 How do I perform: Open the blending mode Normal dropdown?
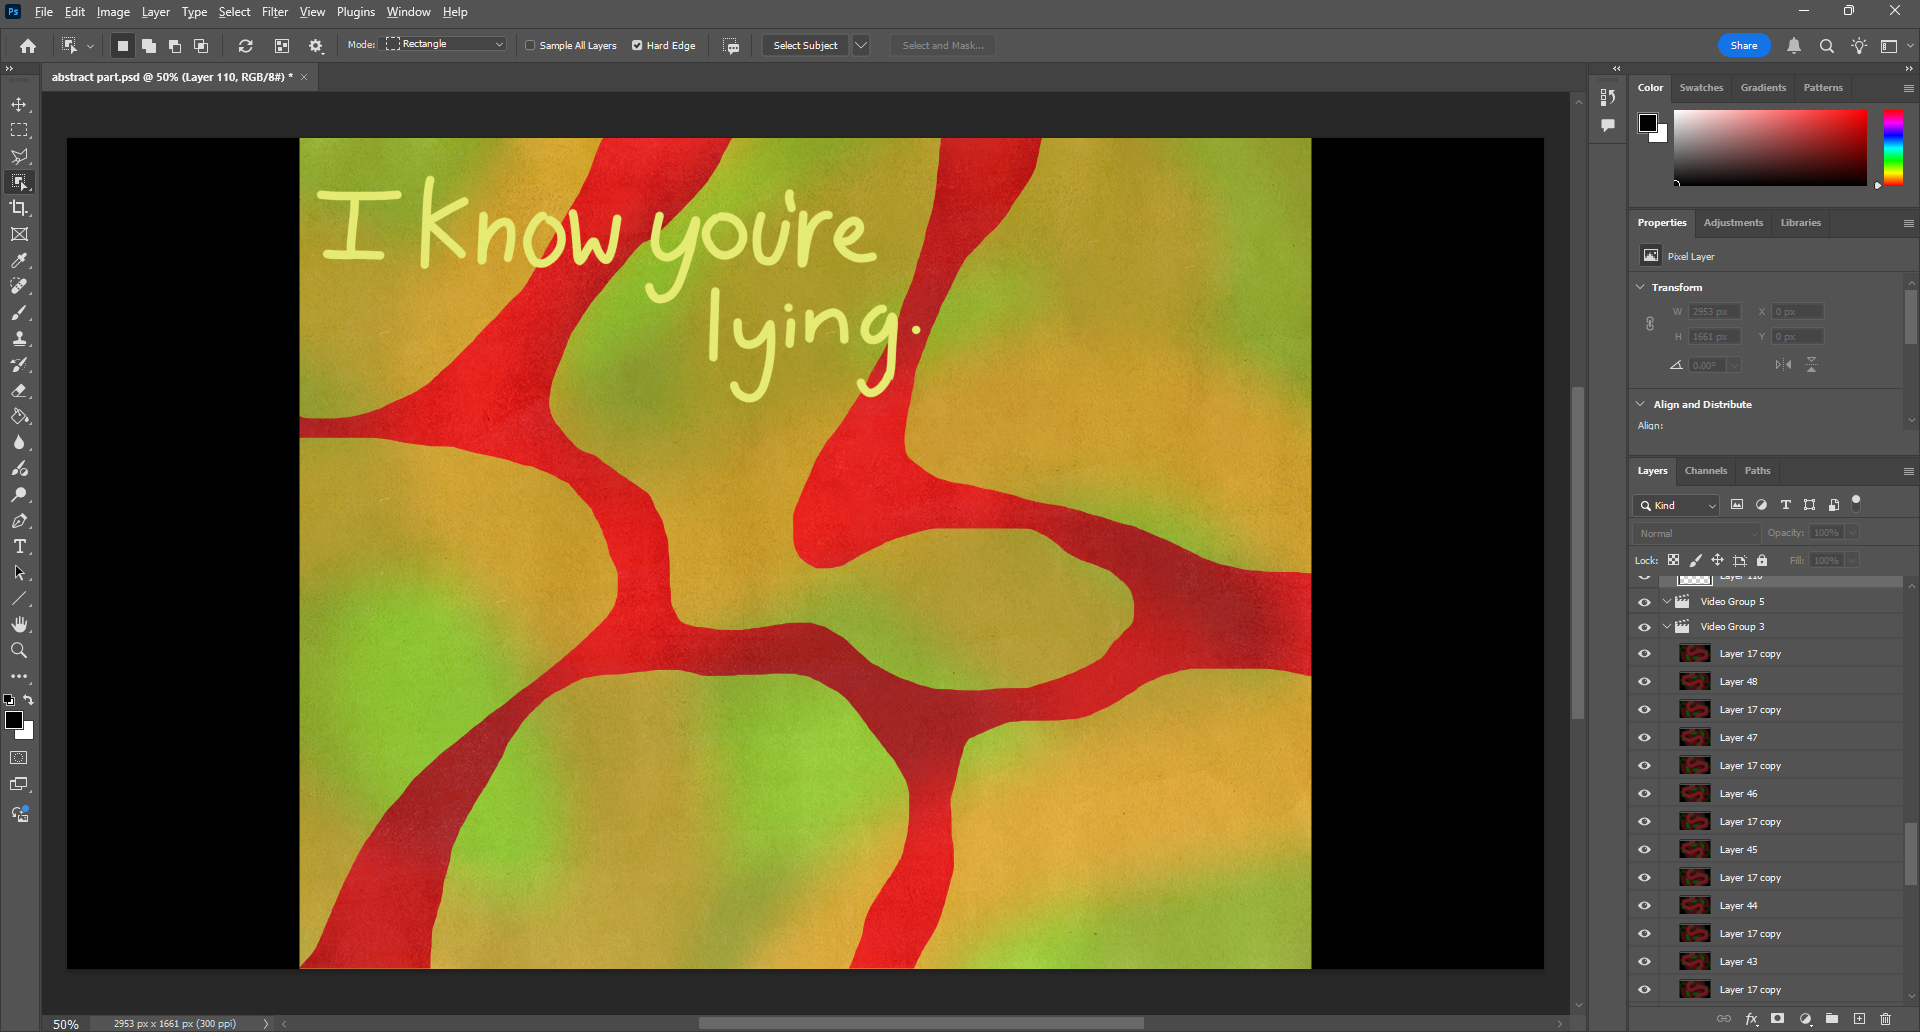coord(1697,533)
